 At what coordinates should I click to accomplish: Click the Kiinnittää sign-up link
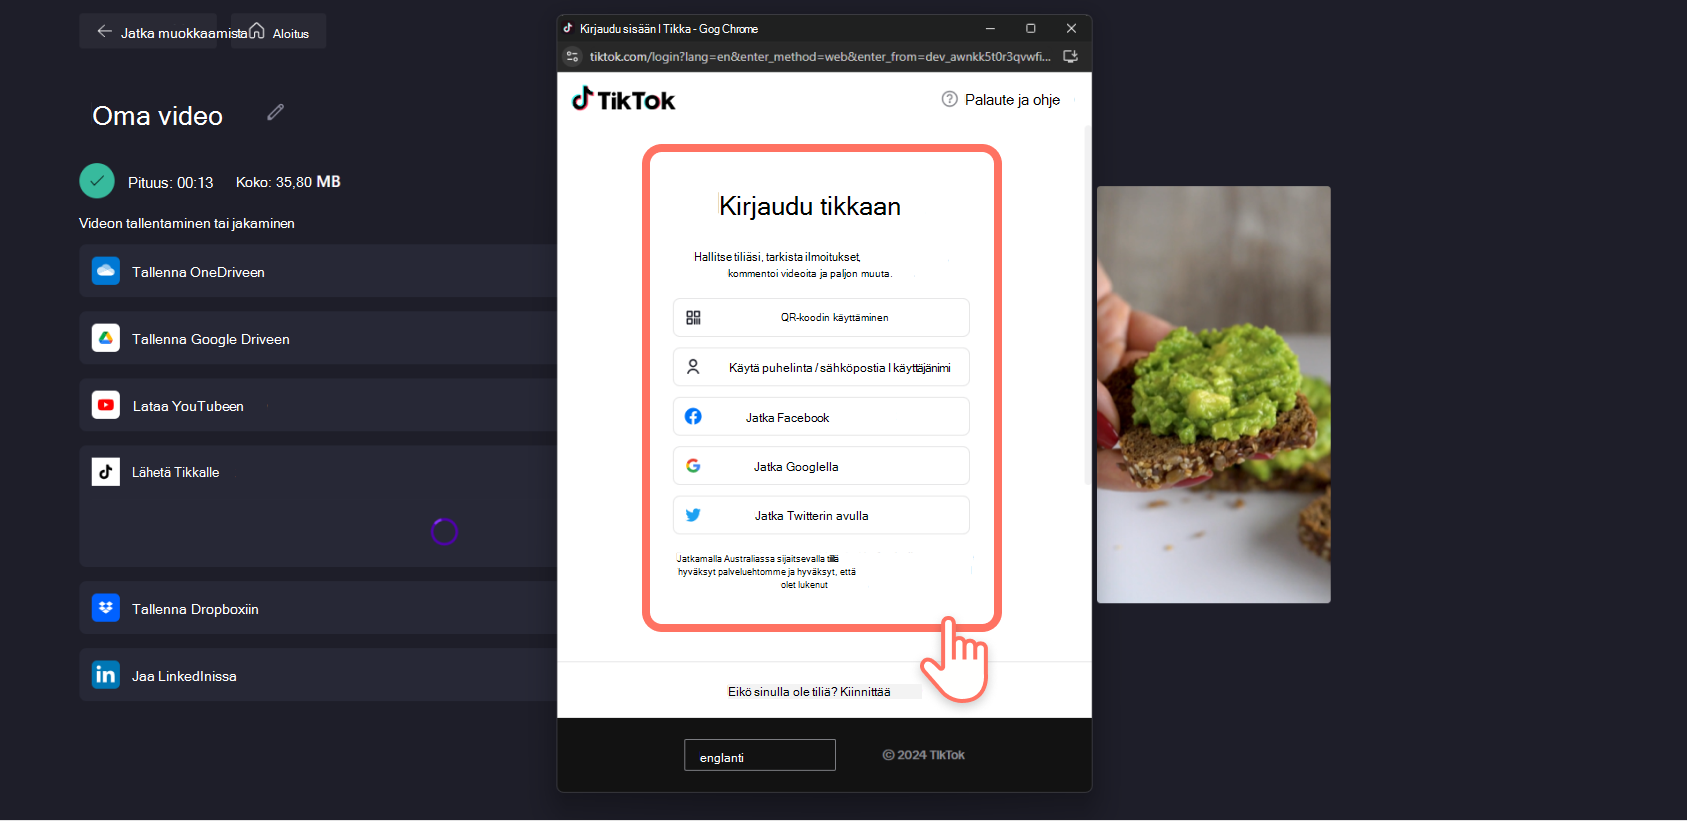(865, 692)
